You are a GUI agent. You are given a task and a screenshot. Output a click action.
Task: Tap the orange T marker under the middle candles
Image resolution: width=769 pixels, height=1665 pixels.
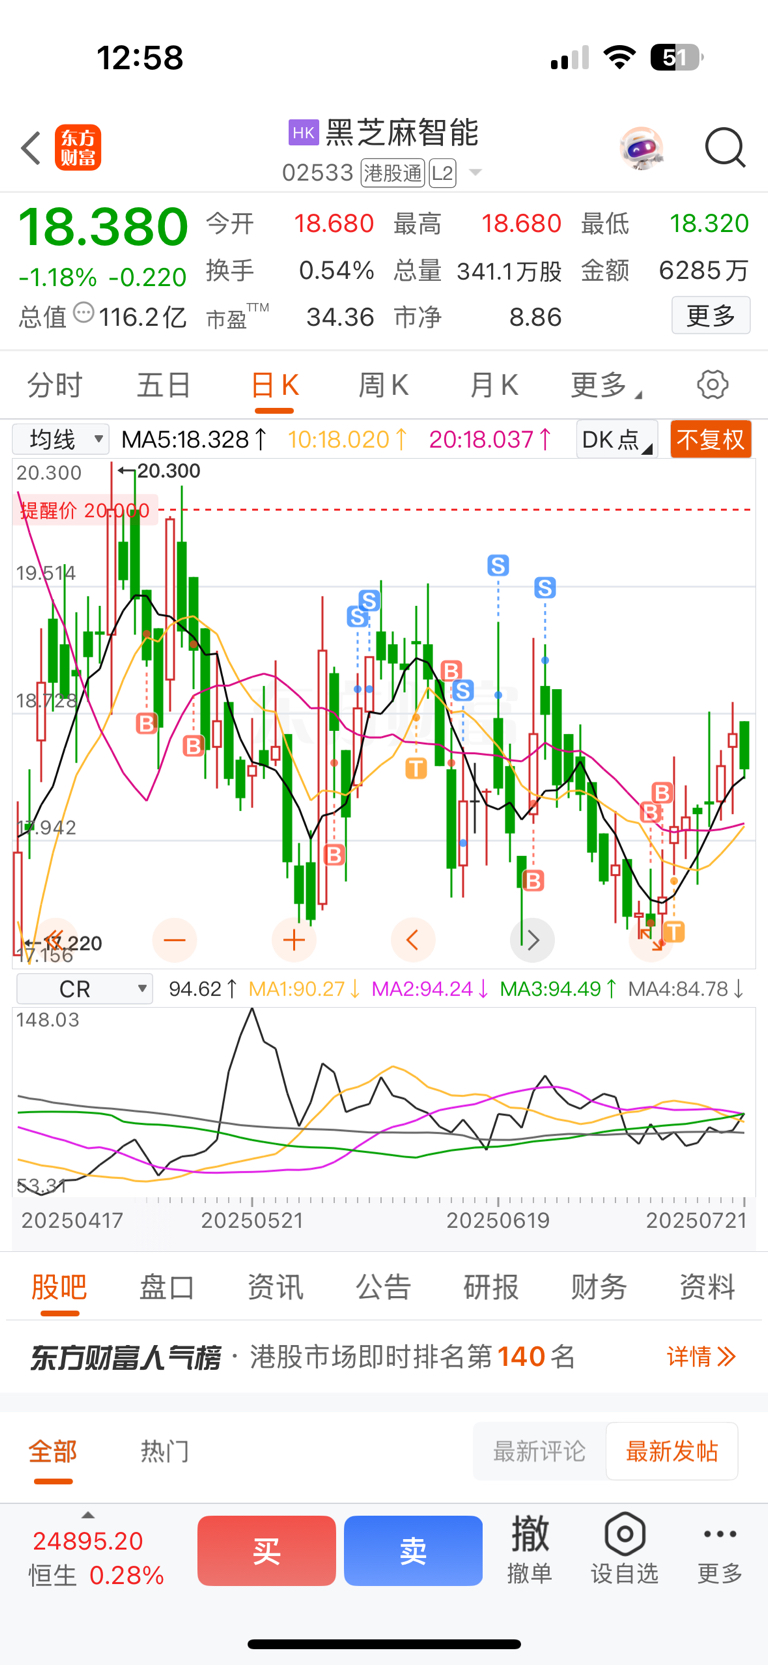point(416,768)
